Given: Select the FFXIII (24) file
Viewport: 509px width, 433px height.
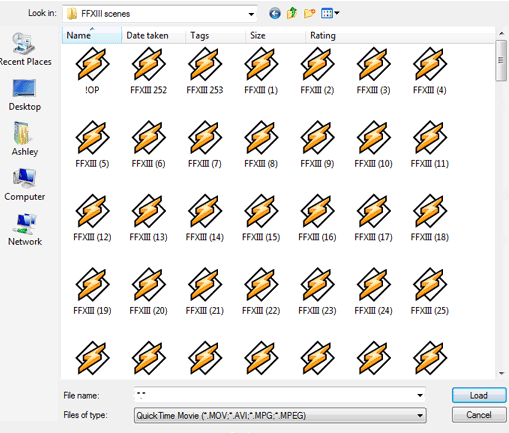Looking at the screenshot, I should pos(373,292).
